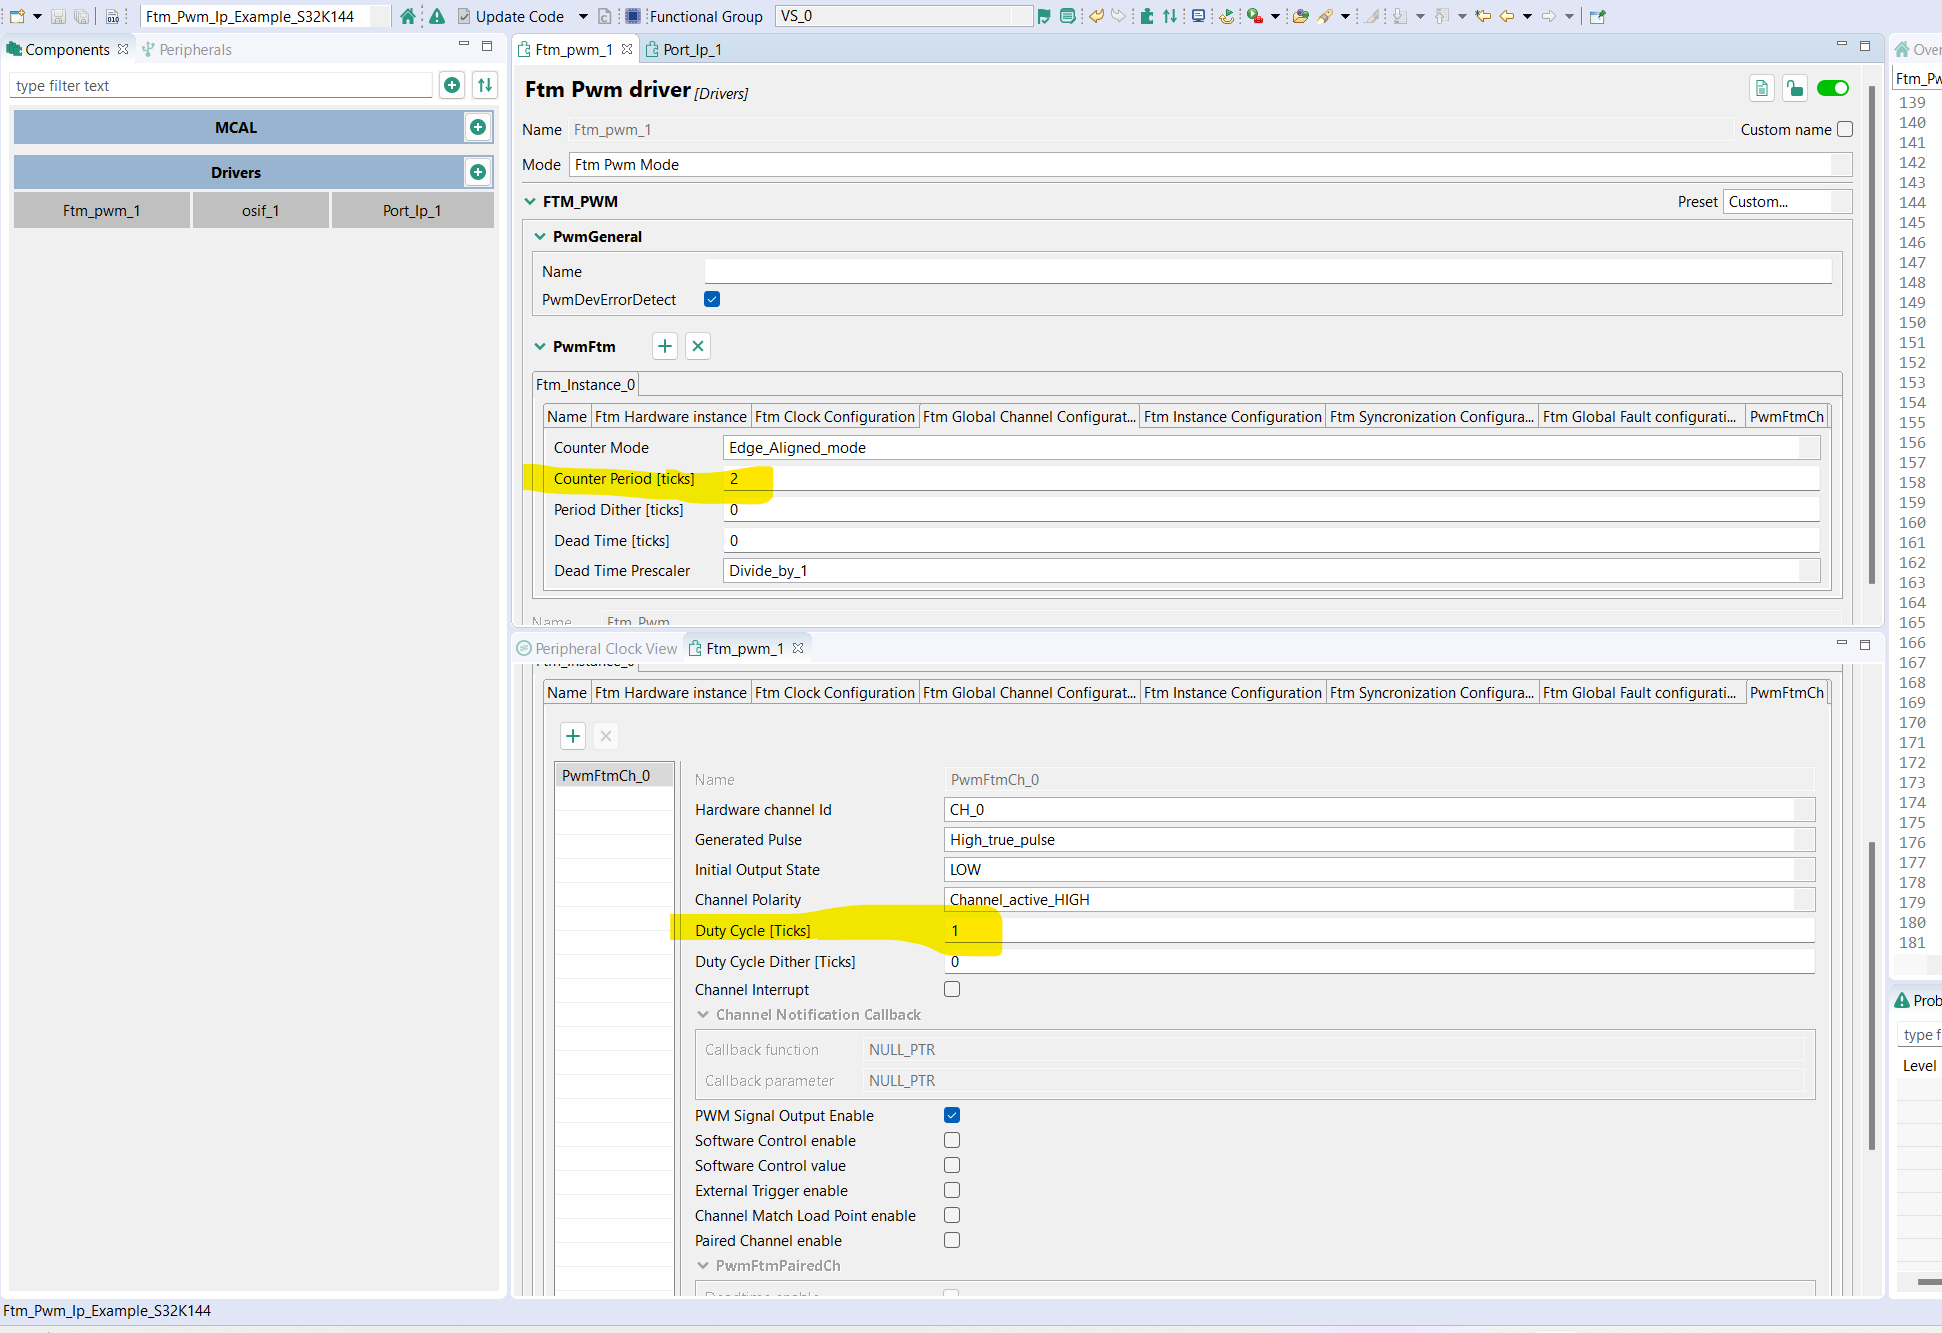The height and width of the screenshot is (1333, 1942).
Task: Click the home icon in top toolbar
Action: (x=407, y=16)
